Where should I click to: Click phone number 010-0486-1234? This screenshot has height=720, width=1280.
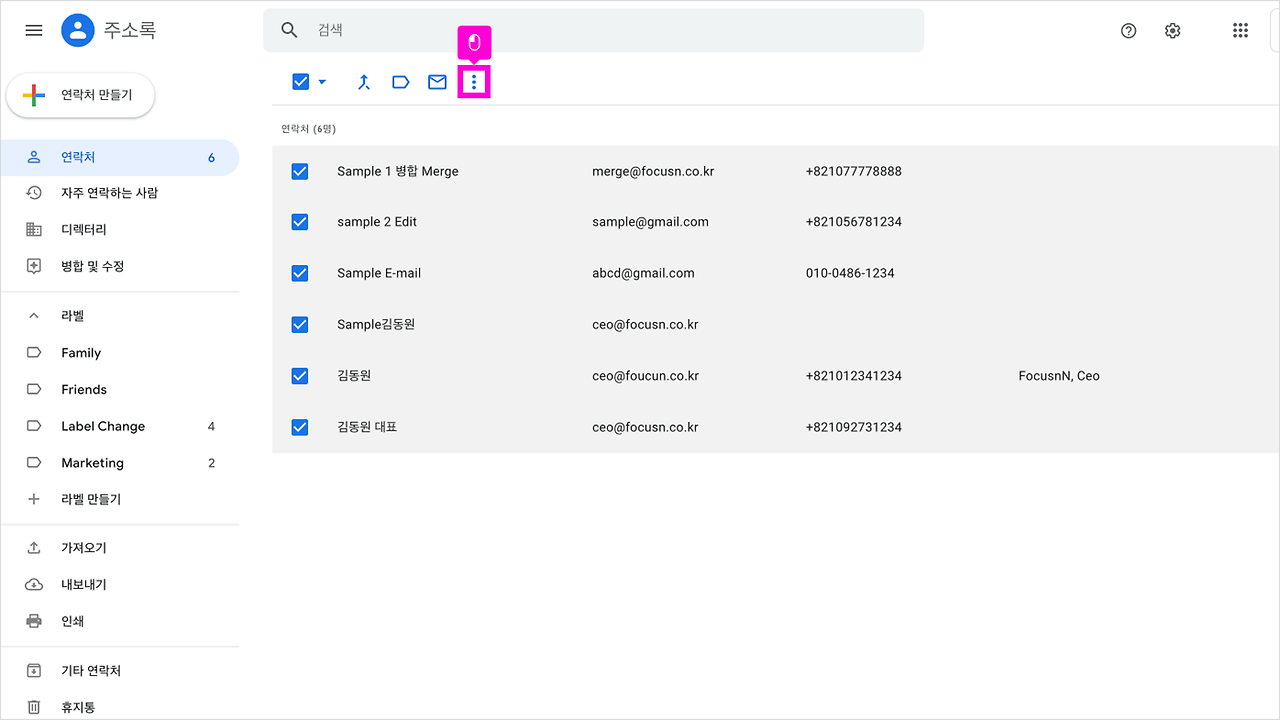(850, 273)
